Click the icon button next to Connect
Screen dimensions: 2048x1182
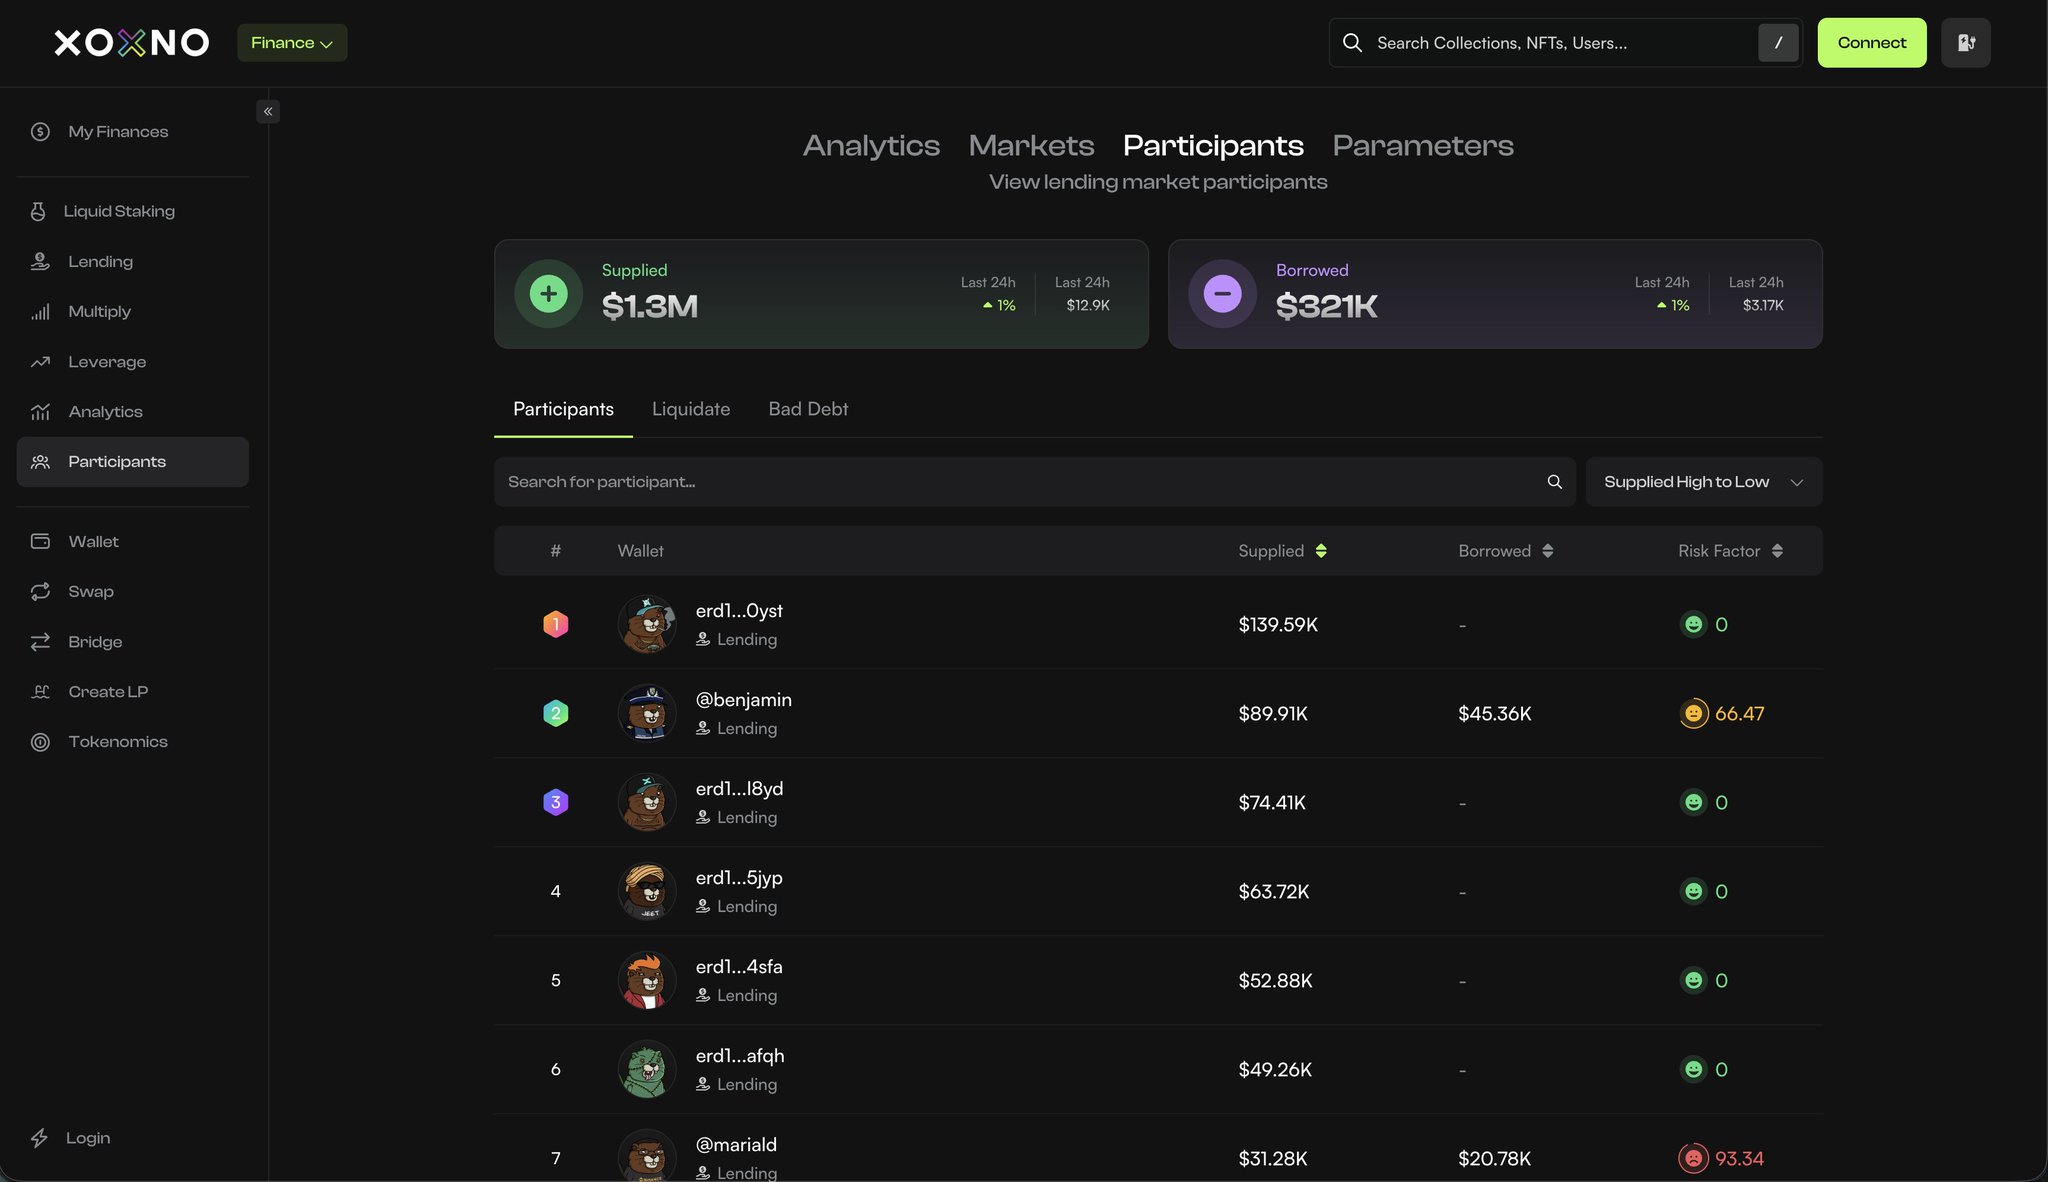coord(1965,43)
